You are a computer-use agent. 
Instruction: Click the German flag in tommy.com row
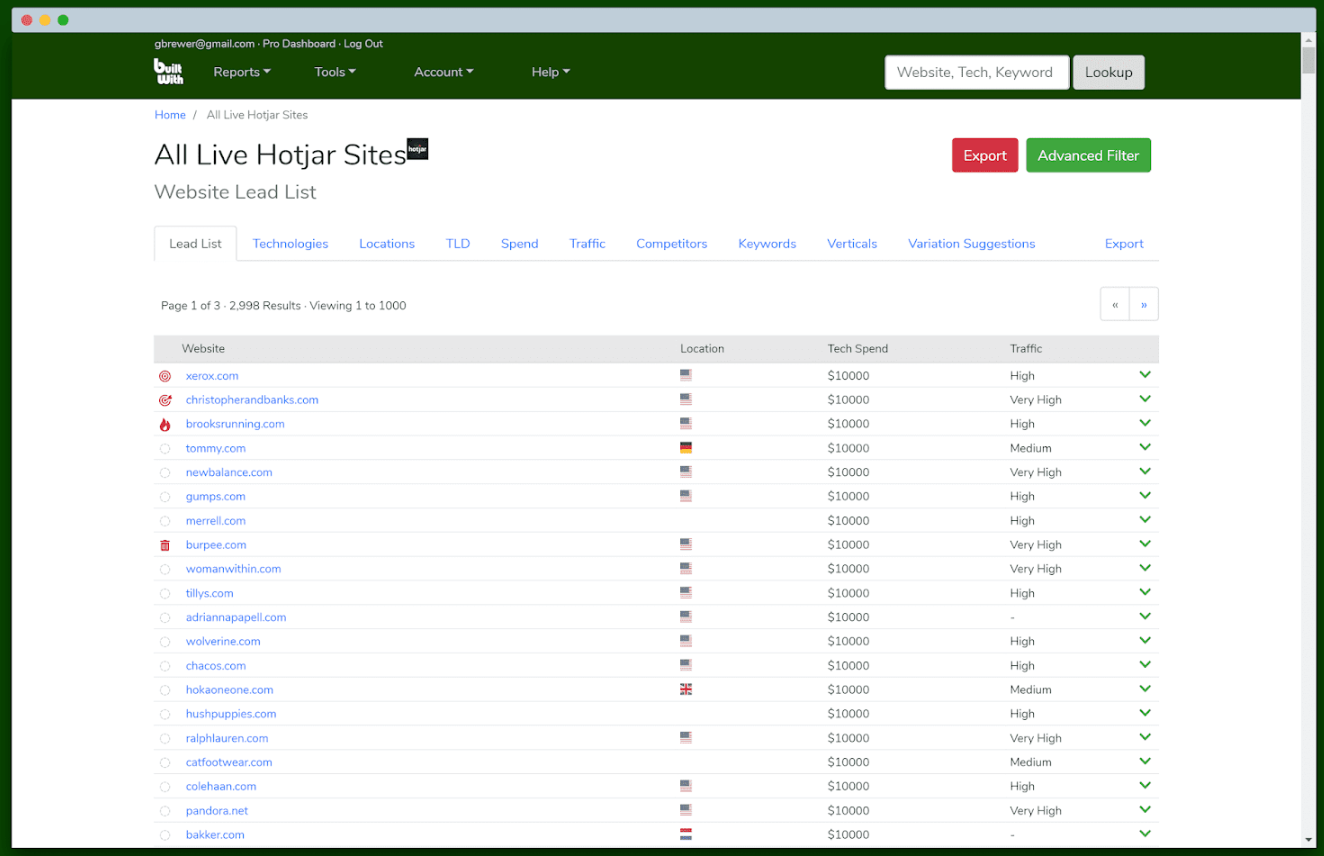coord(686,448)
